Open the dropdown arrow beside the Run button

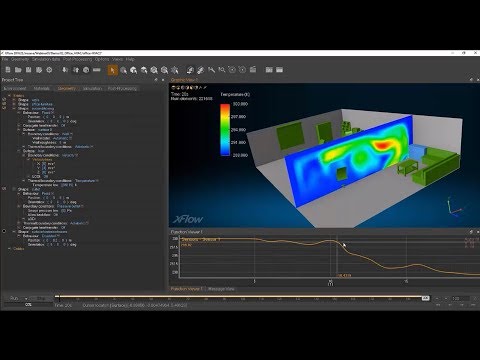[26, 298]
